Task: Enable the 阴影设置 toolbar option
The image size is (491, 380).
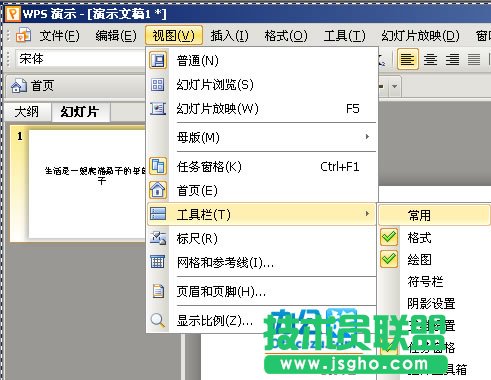Action: (431, 304)
